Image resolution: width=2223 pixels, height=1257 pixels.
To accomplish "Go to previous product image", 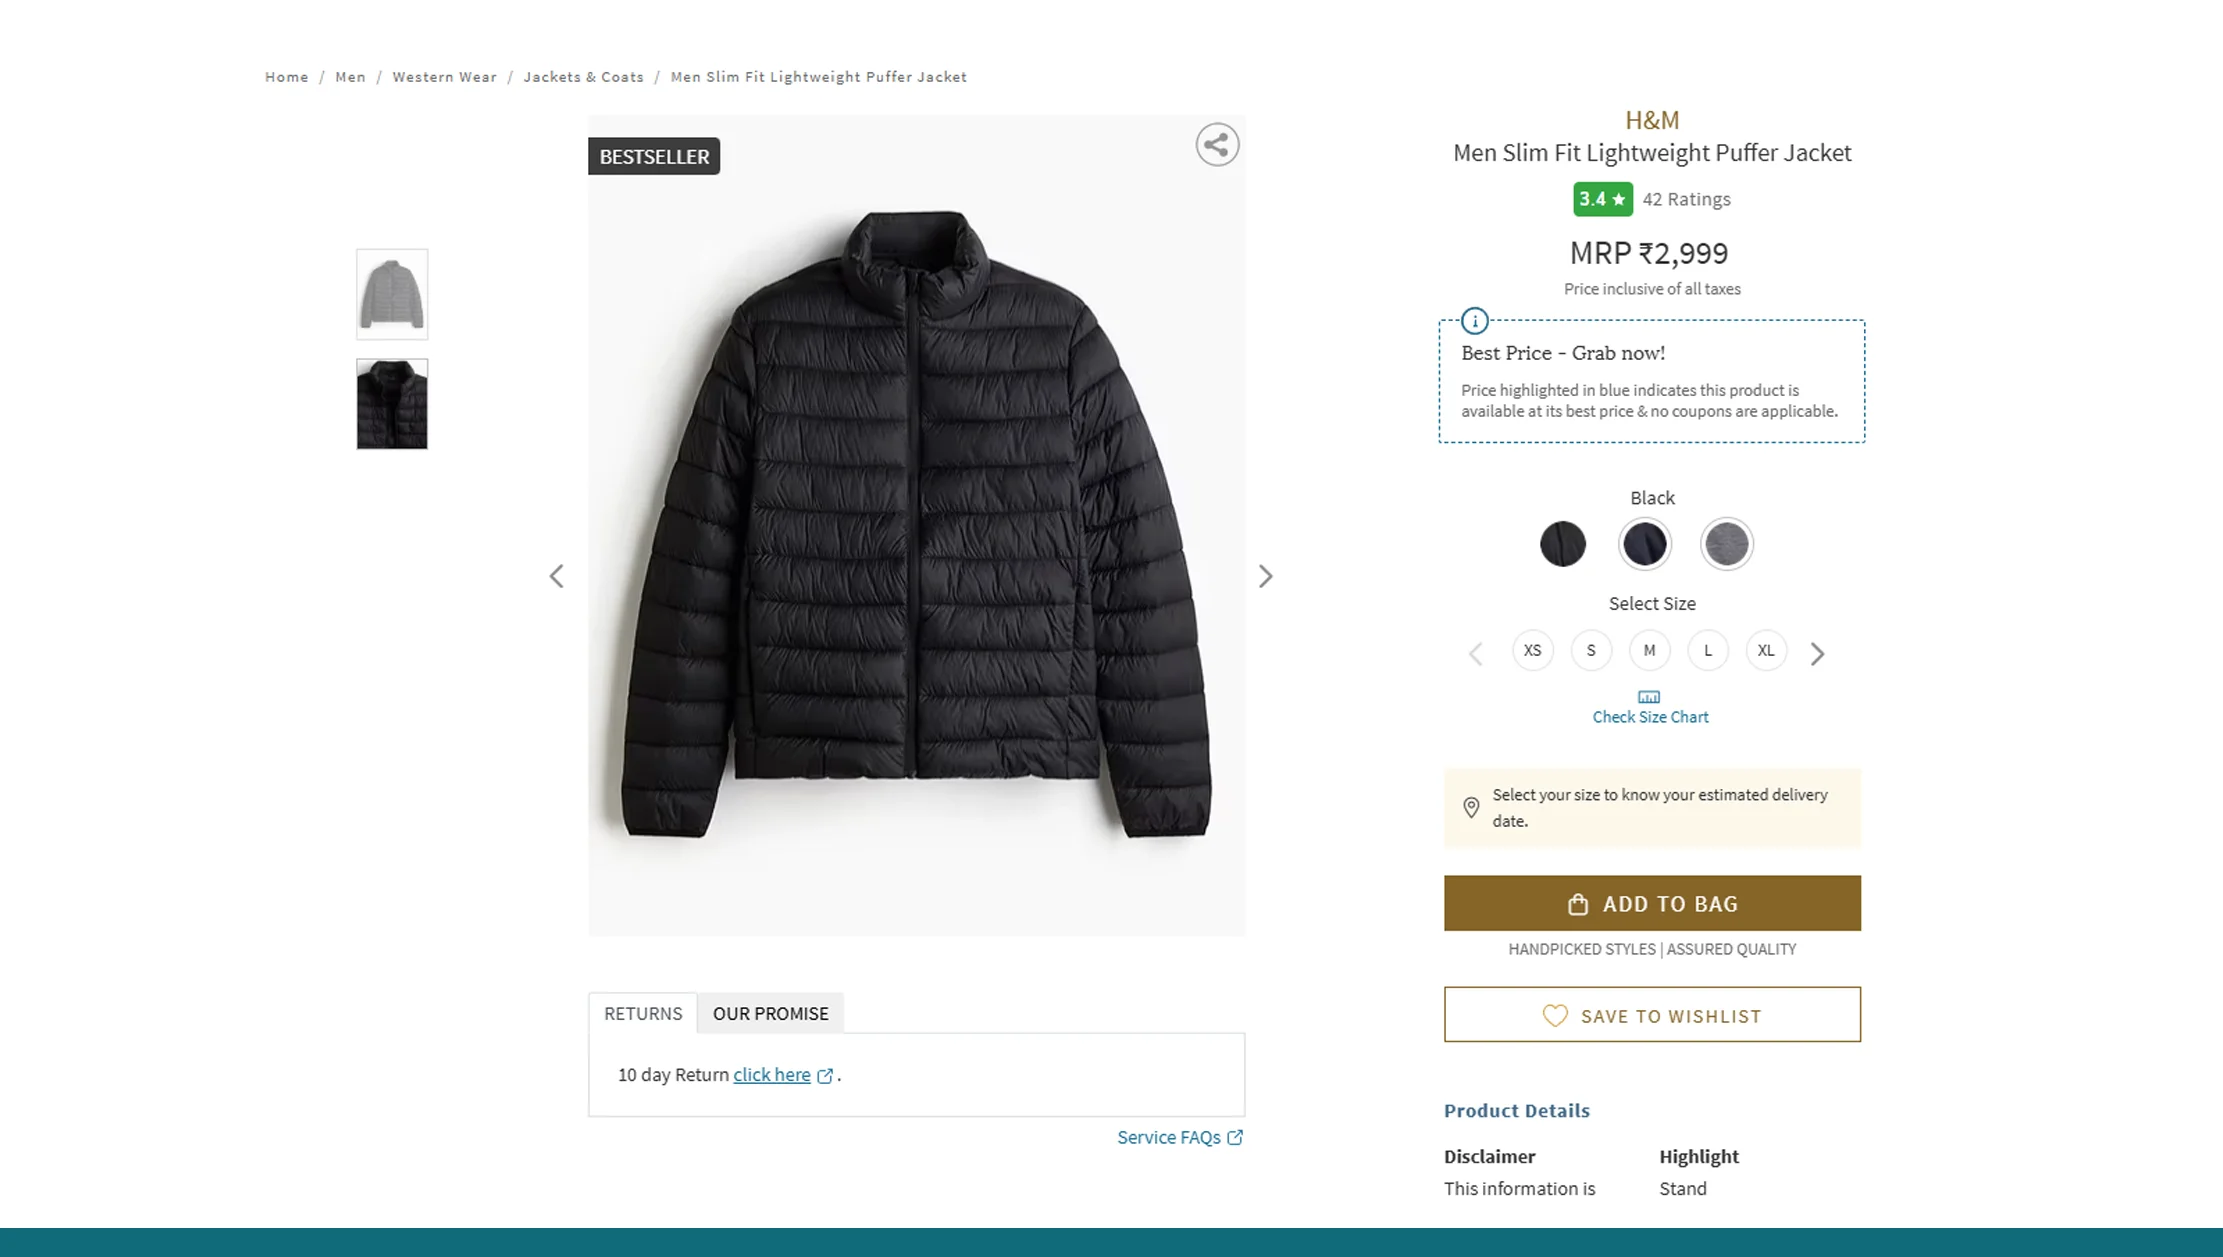I will pos(557,576).
